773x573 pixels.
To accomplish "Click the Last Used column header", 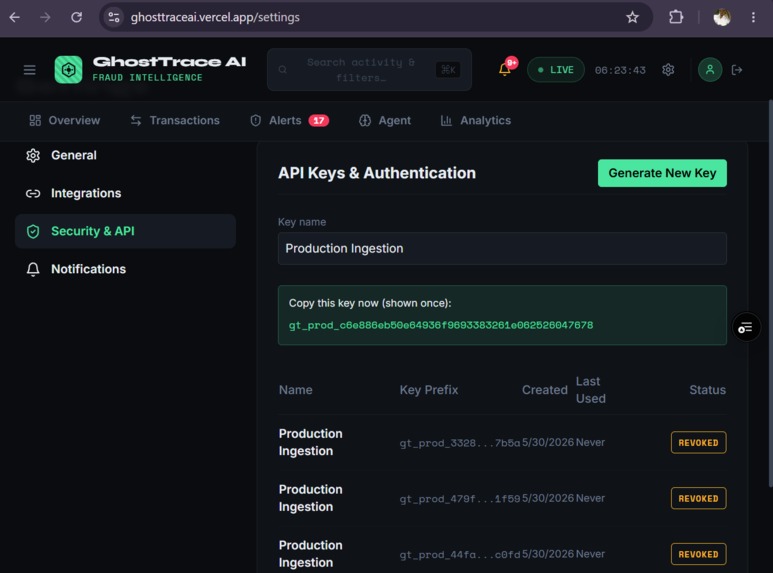I will coord(591,390).
